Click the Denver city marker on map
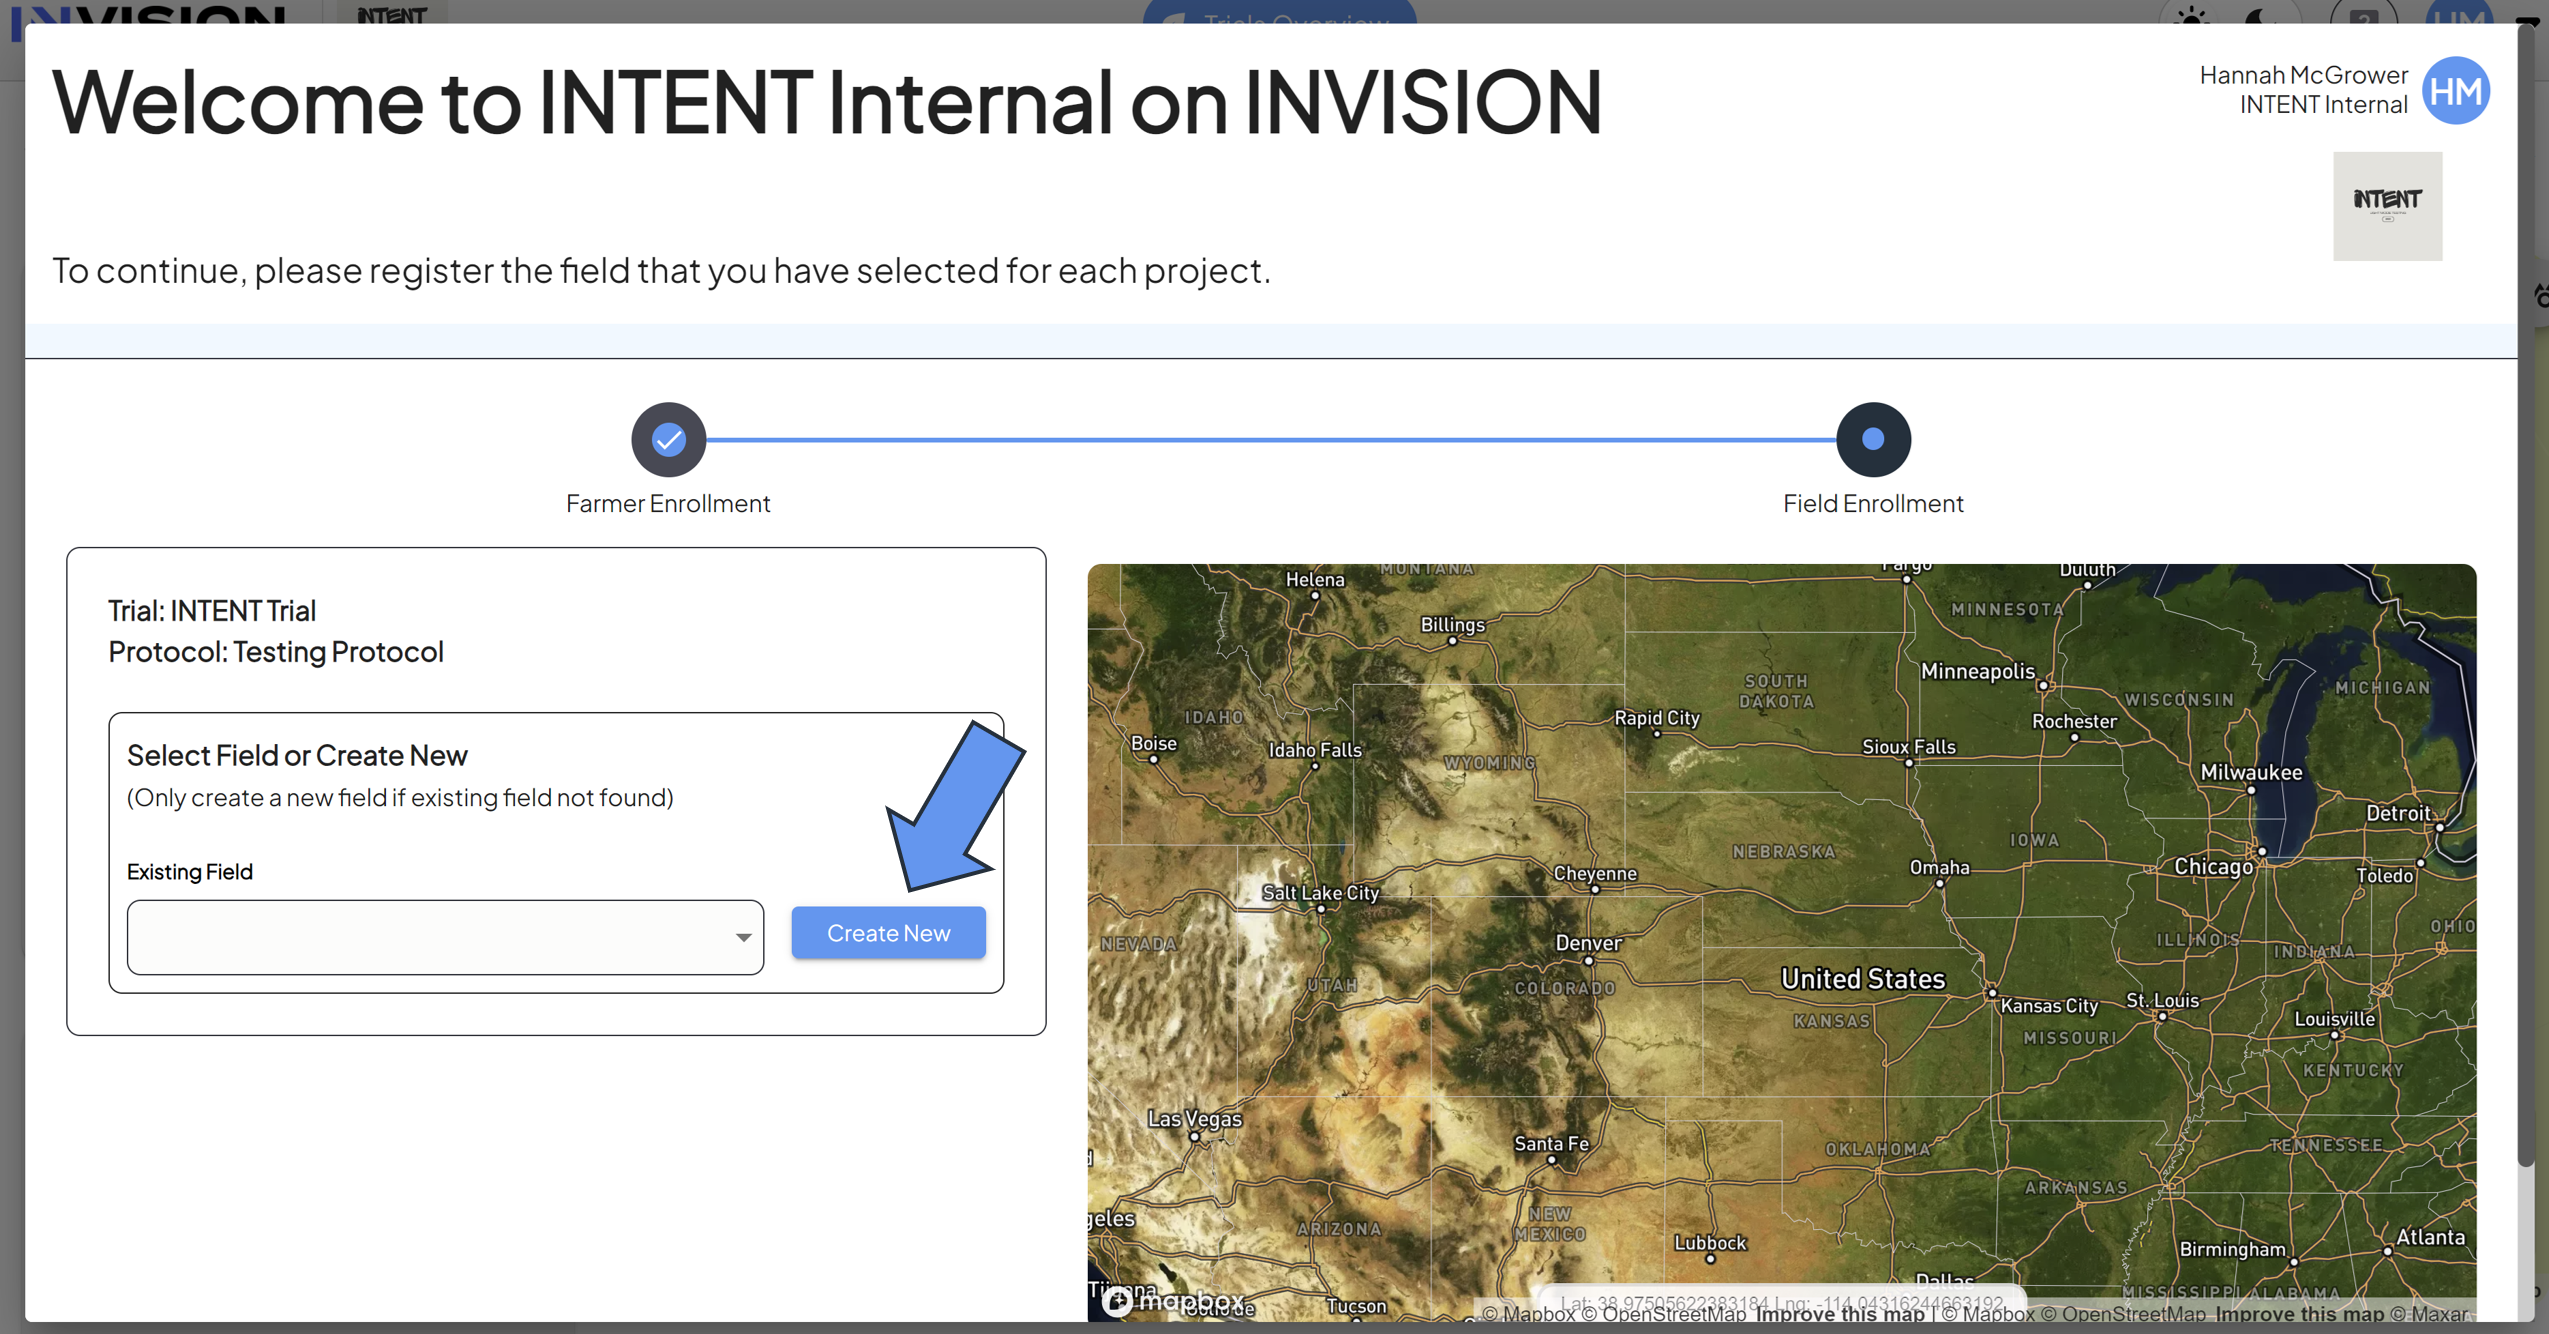The image size is (2549, 1334). (1588, 960)
